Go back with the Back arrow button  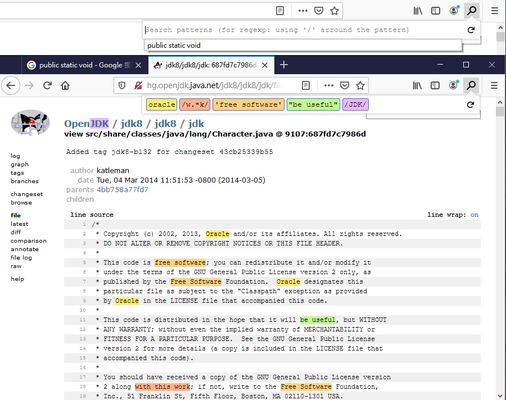pyautogui.click(x=11, y=86)
